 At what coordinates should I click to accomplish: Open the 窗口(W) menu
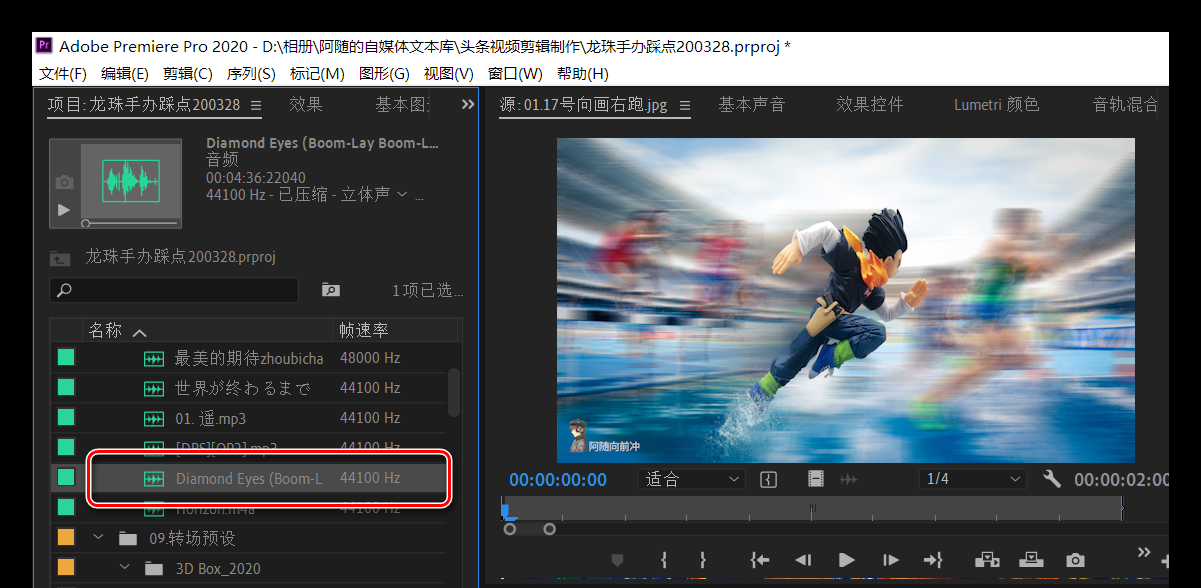point(515,74)
